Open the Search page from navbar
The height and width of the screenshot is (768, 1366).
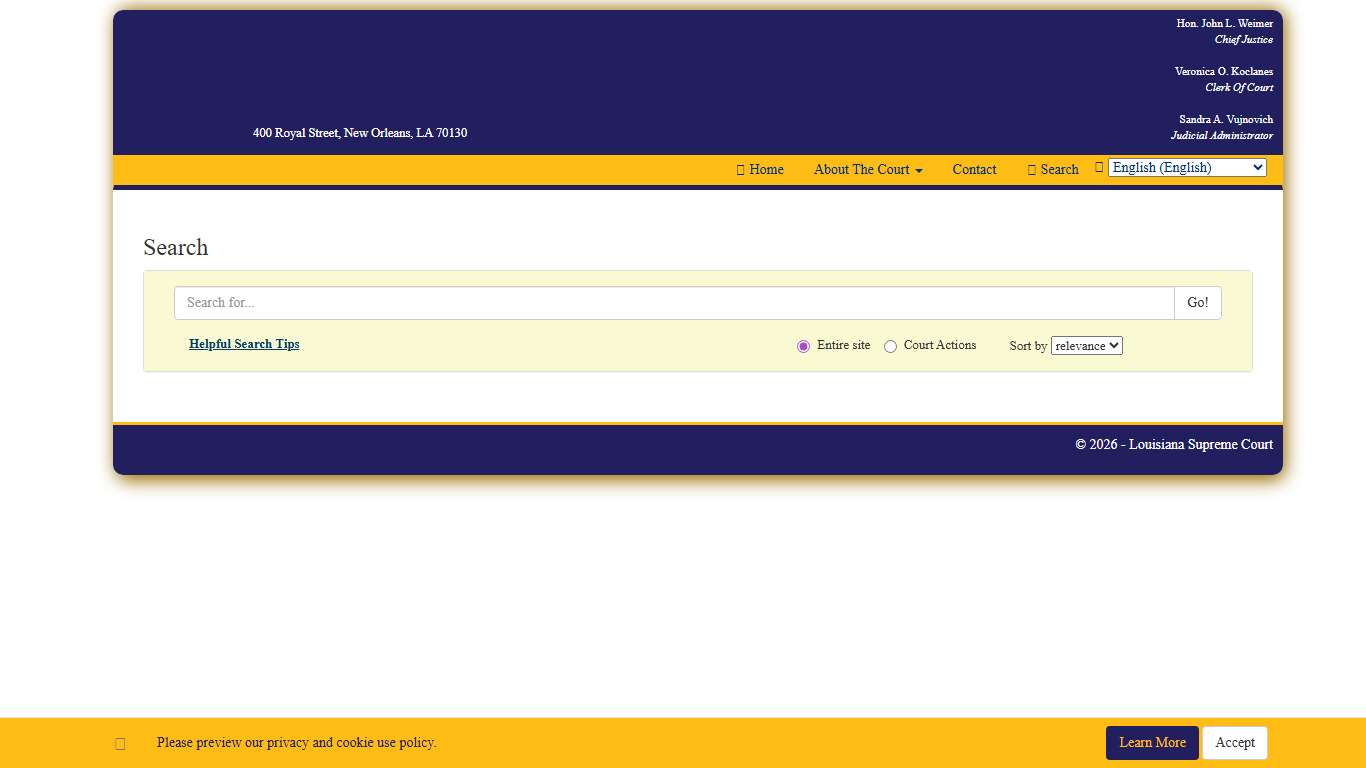(x=1058, y=169)
